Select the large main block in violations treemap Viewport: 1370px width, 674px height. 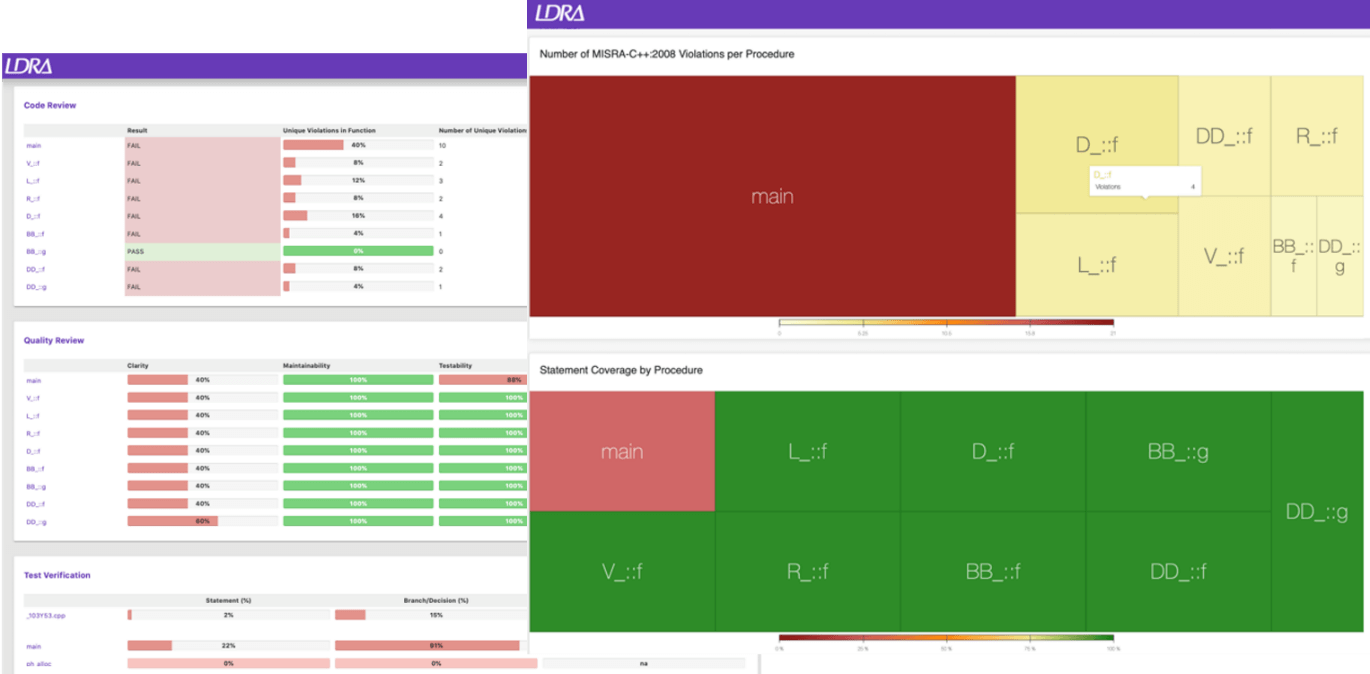coord(772,196)
